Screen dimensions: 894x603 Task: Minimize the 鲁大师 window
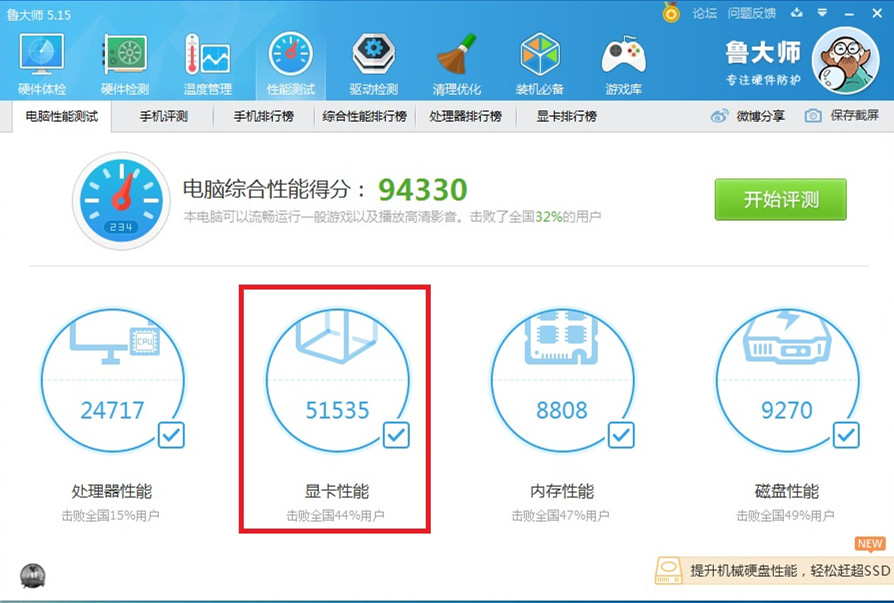coord(849,13)
